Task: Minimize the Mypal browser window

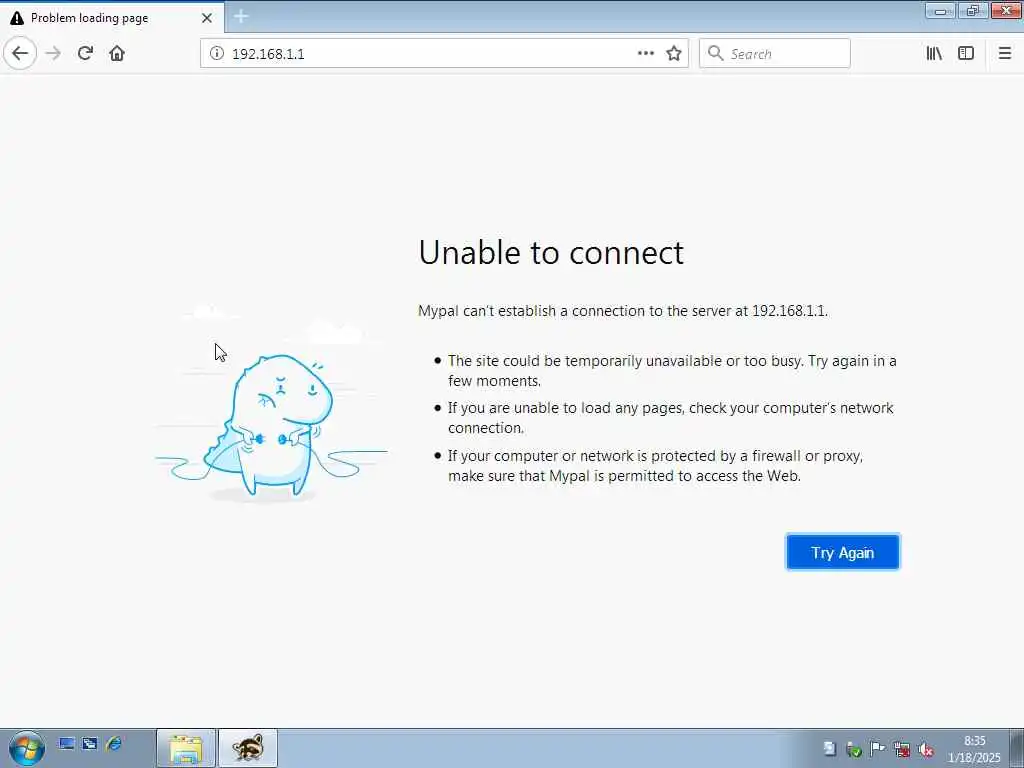Action: click(940, 11)
